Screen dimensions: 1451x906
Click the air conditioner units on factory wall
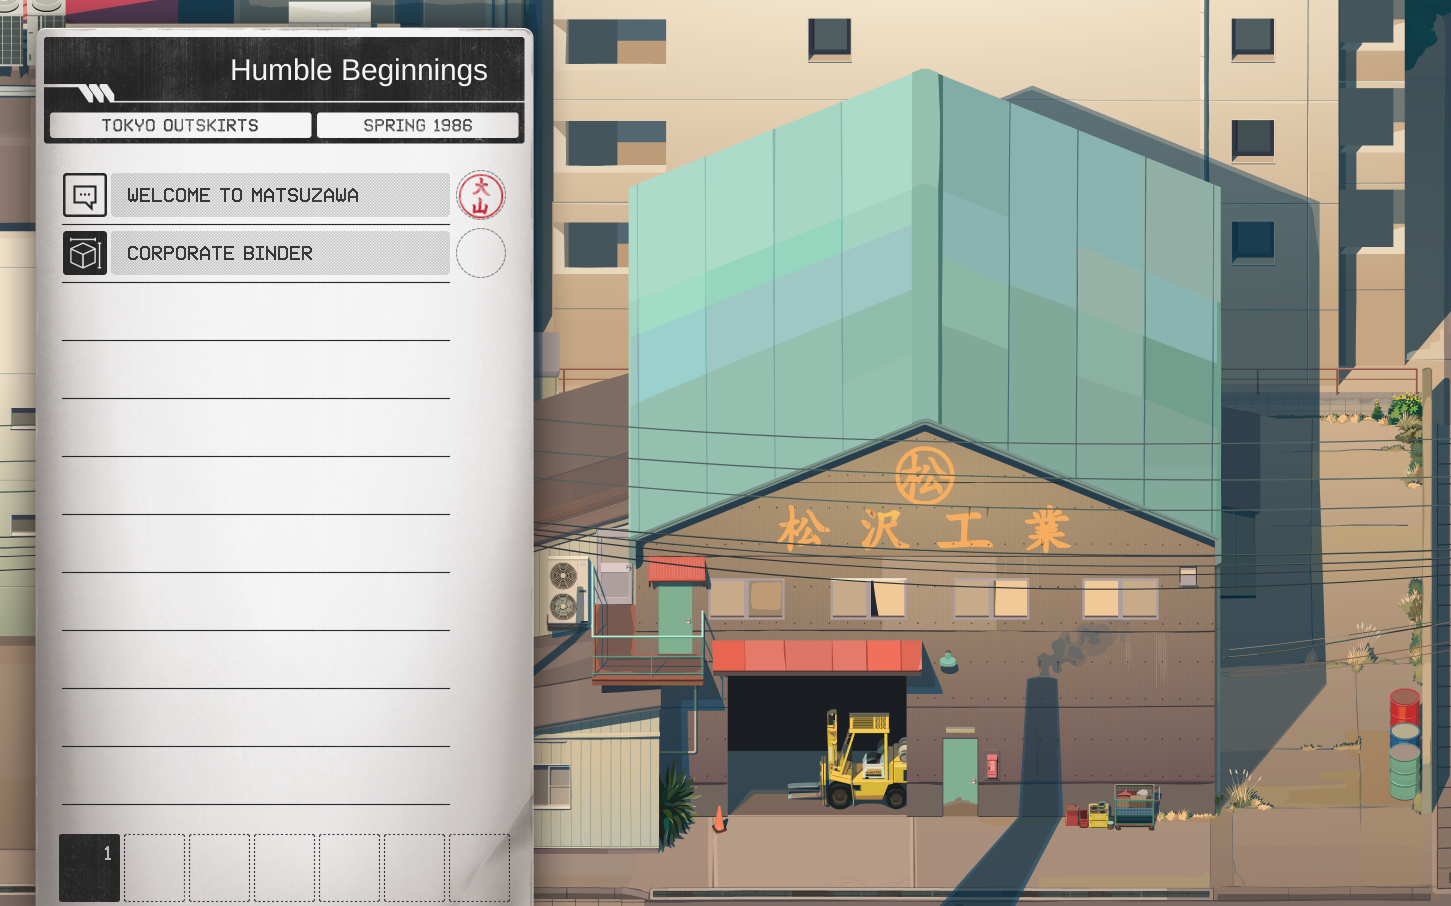point(566,592)
